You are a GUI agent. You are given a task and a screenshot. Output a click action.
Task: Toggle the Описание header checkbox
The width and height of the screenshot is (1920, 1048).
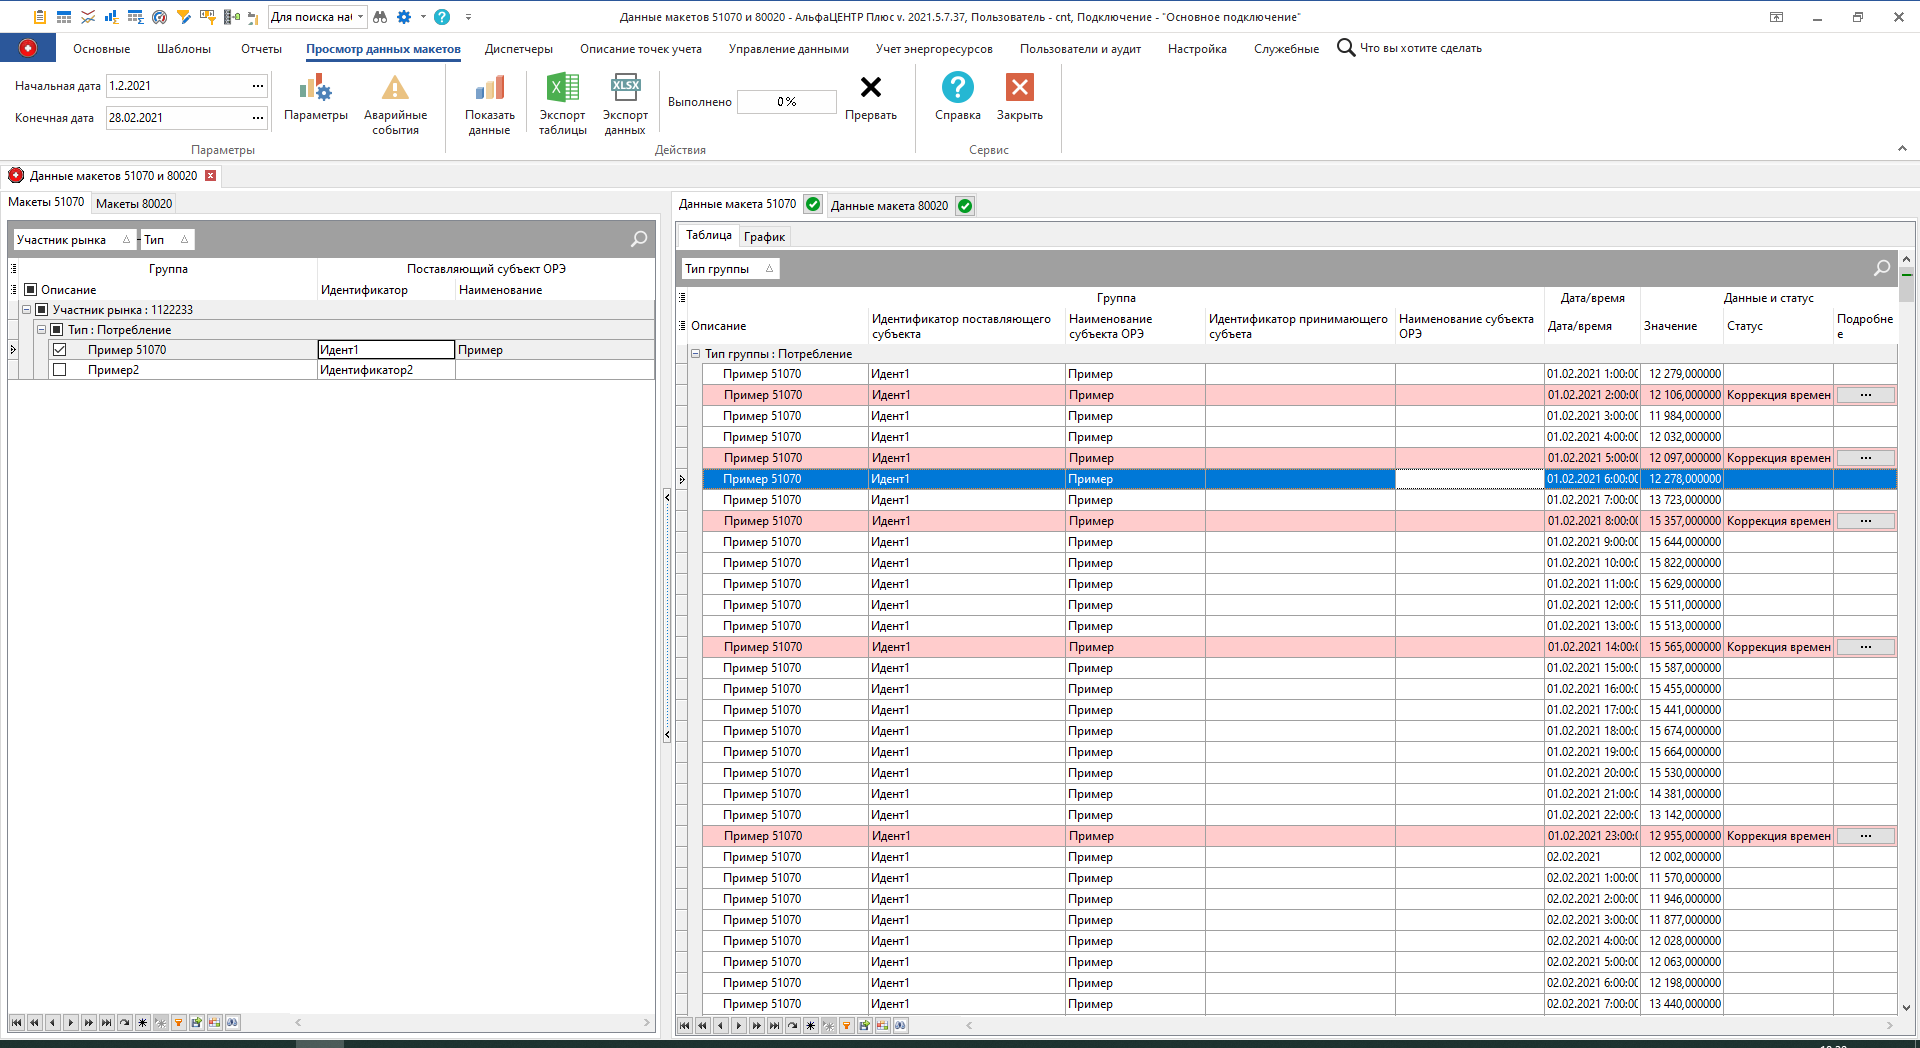(31, 290)
